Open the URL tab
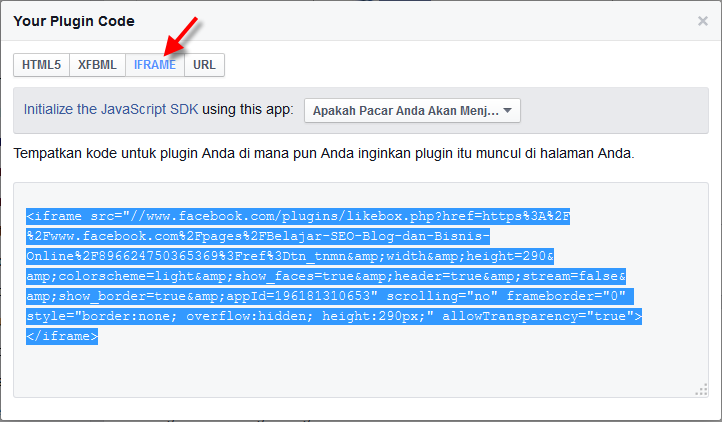Image resolution: width=722 pixels, height=422 pixels. click(204, 65)
